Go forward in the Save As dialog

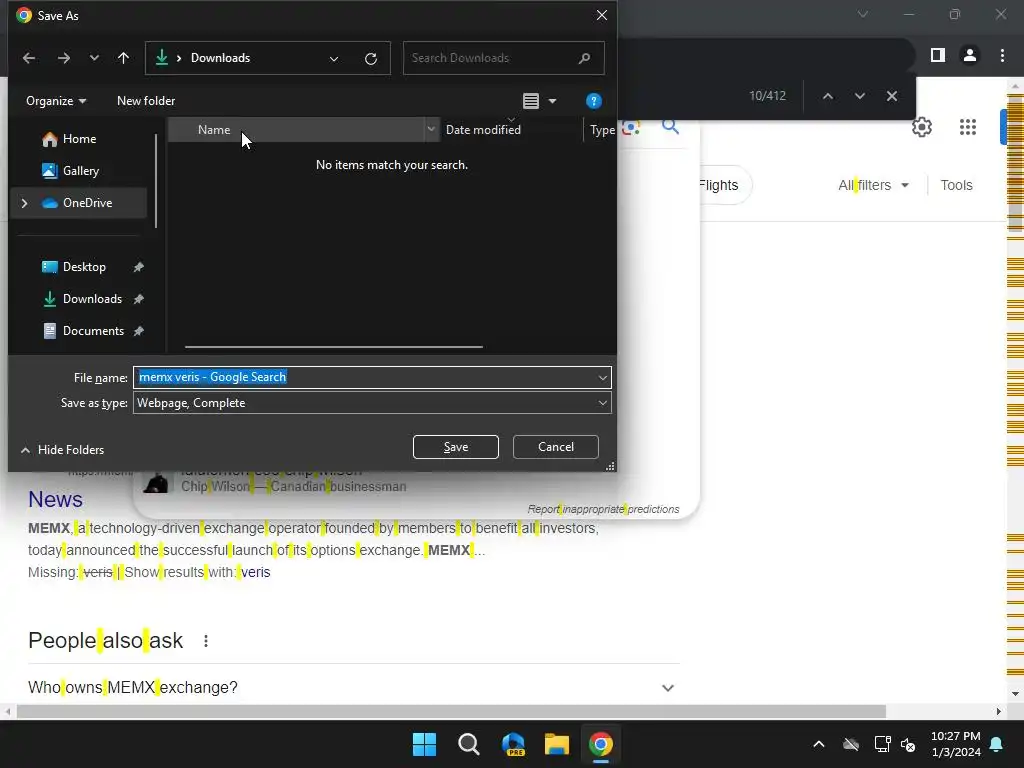click(x=63, y=58)
